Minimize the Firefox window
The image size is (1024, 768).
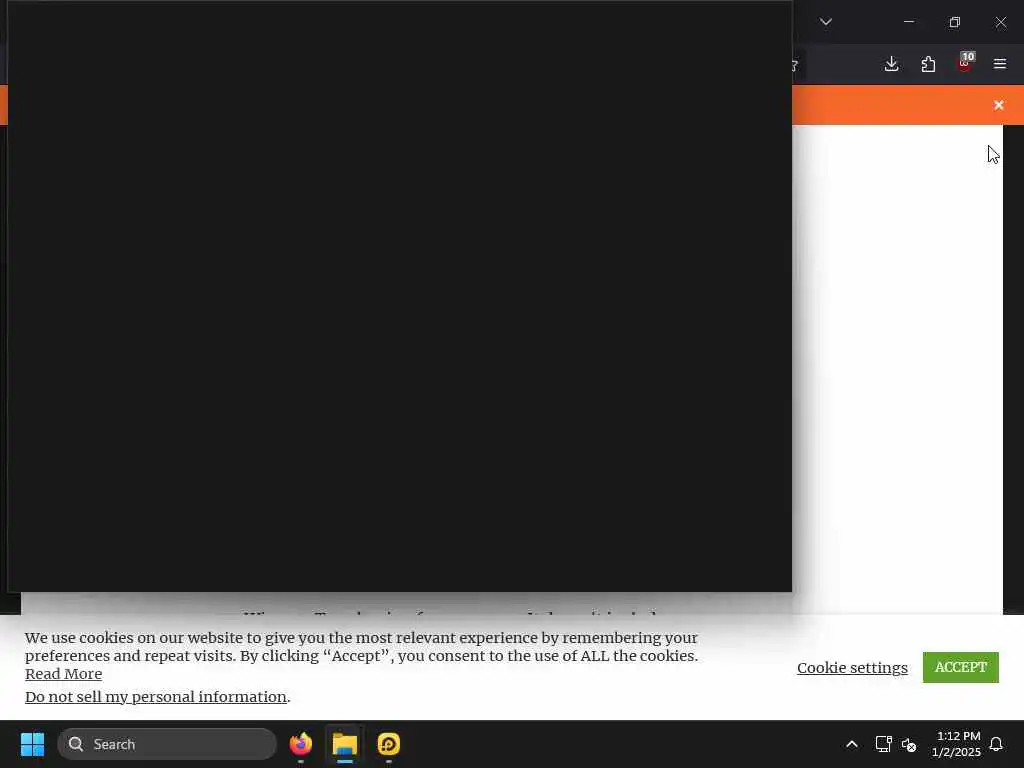908,22
